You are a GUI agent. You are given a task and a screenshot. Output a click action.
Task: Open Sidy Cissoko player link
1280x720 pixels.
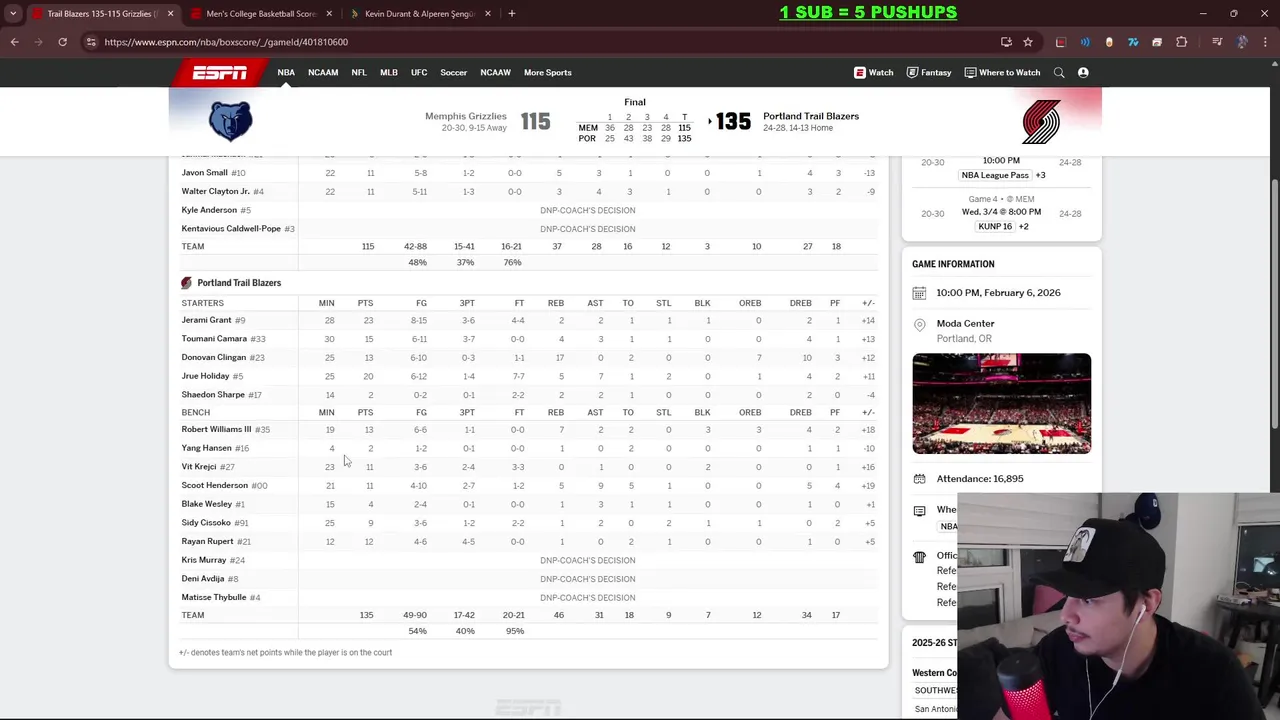pos(206,523)
